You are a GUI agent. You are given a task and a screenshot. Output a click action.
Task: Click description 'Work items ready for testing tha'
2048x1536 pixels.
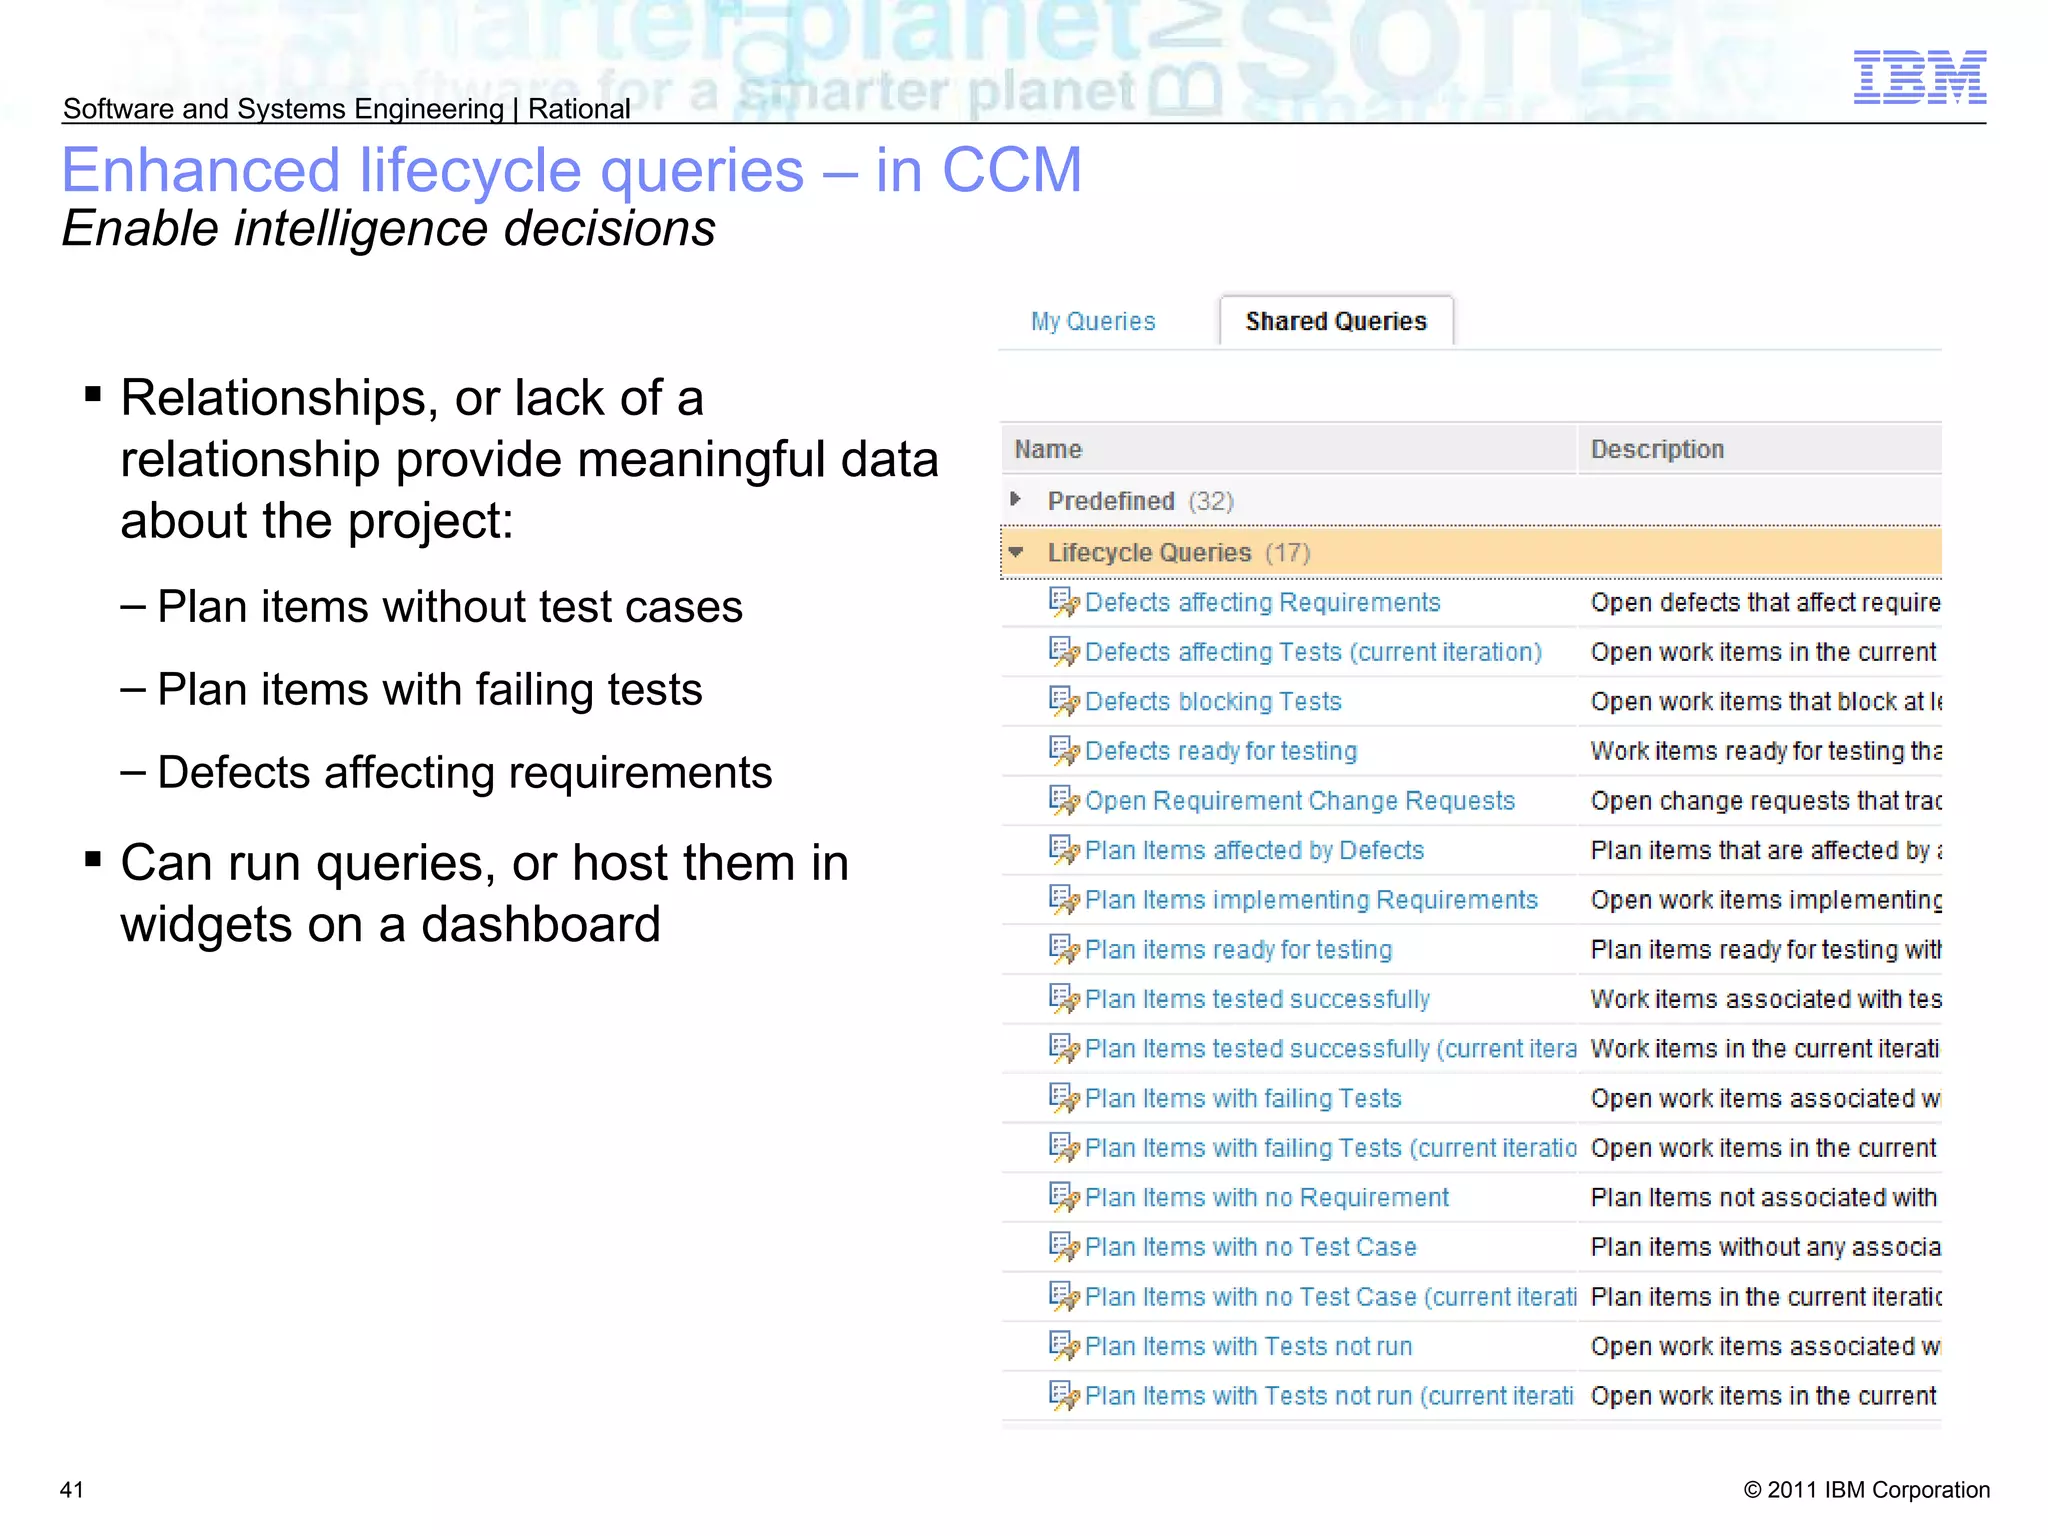(x=1766, y=751)
